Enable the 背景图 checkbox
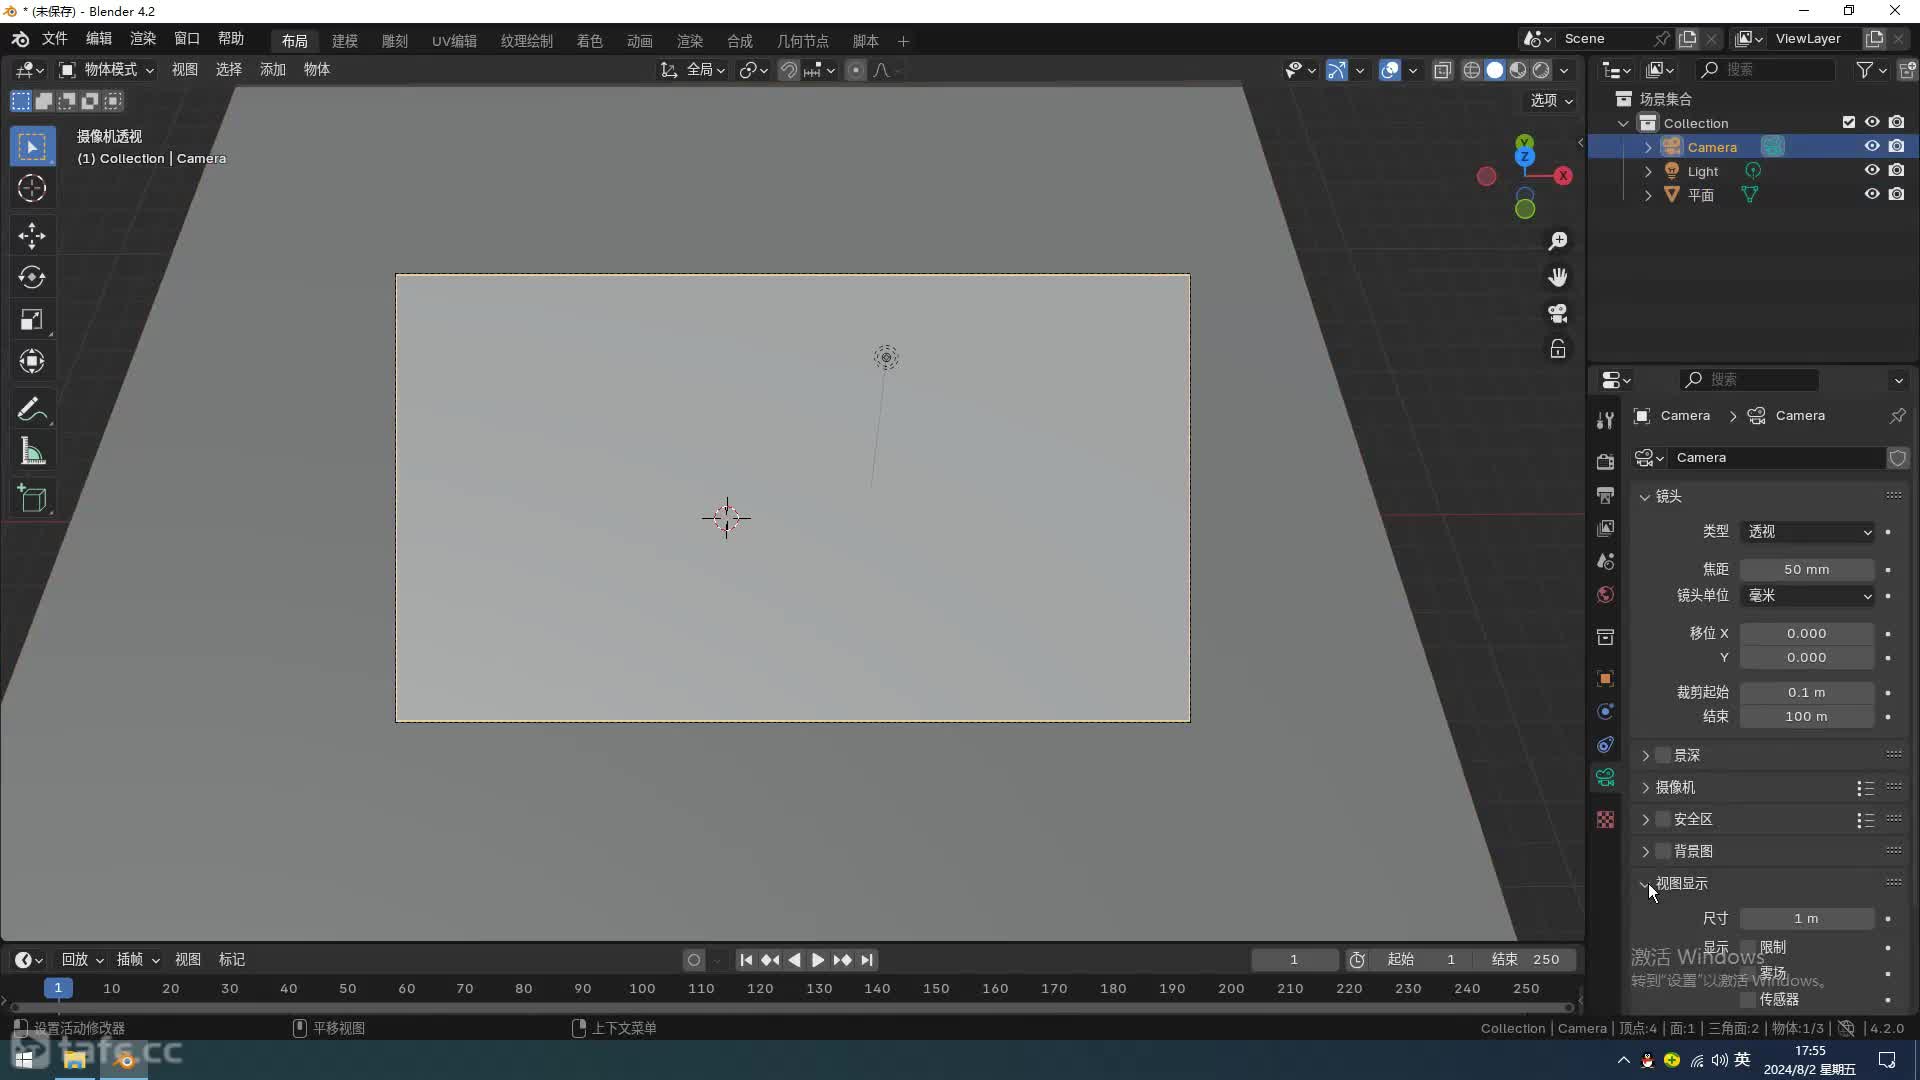 click(x=1663, y=851)
